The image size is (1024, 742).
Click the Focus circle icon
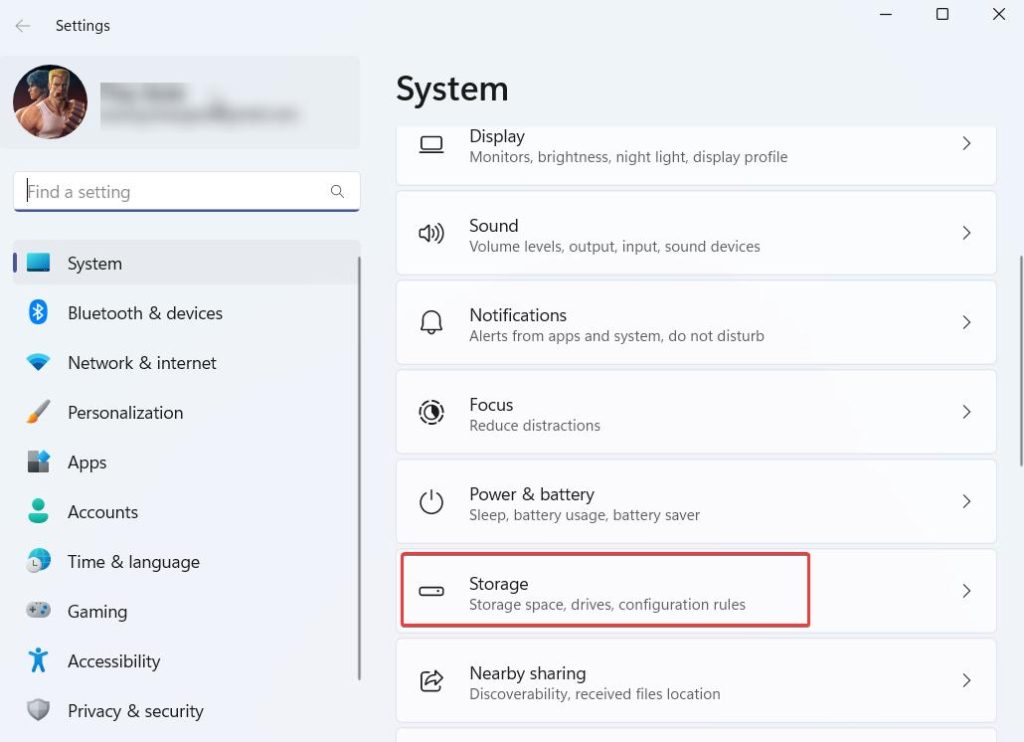click(x=431, y=412)
